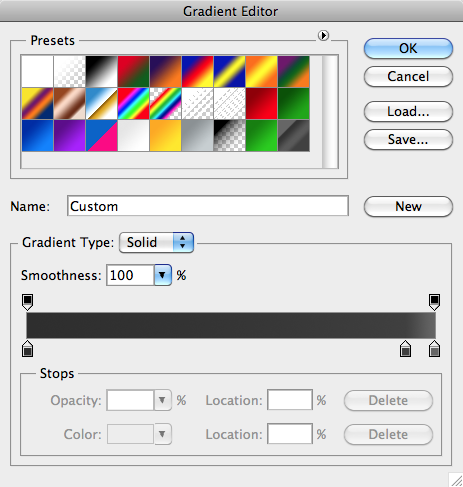Pick the dark gray preset in last row
The width and height of the screenshot is (463, 487).
click(x=294, y=136)
